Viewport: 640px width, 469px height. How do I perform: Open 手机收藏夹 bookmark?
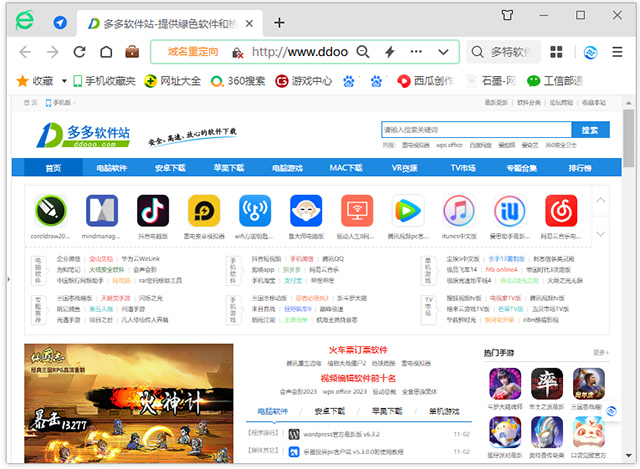pos(104,81)
